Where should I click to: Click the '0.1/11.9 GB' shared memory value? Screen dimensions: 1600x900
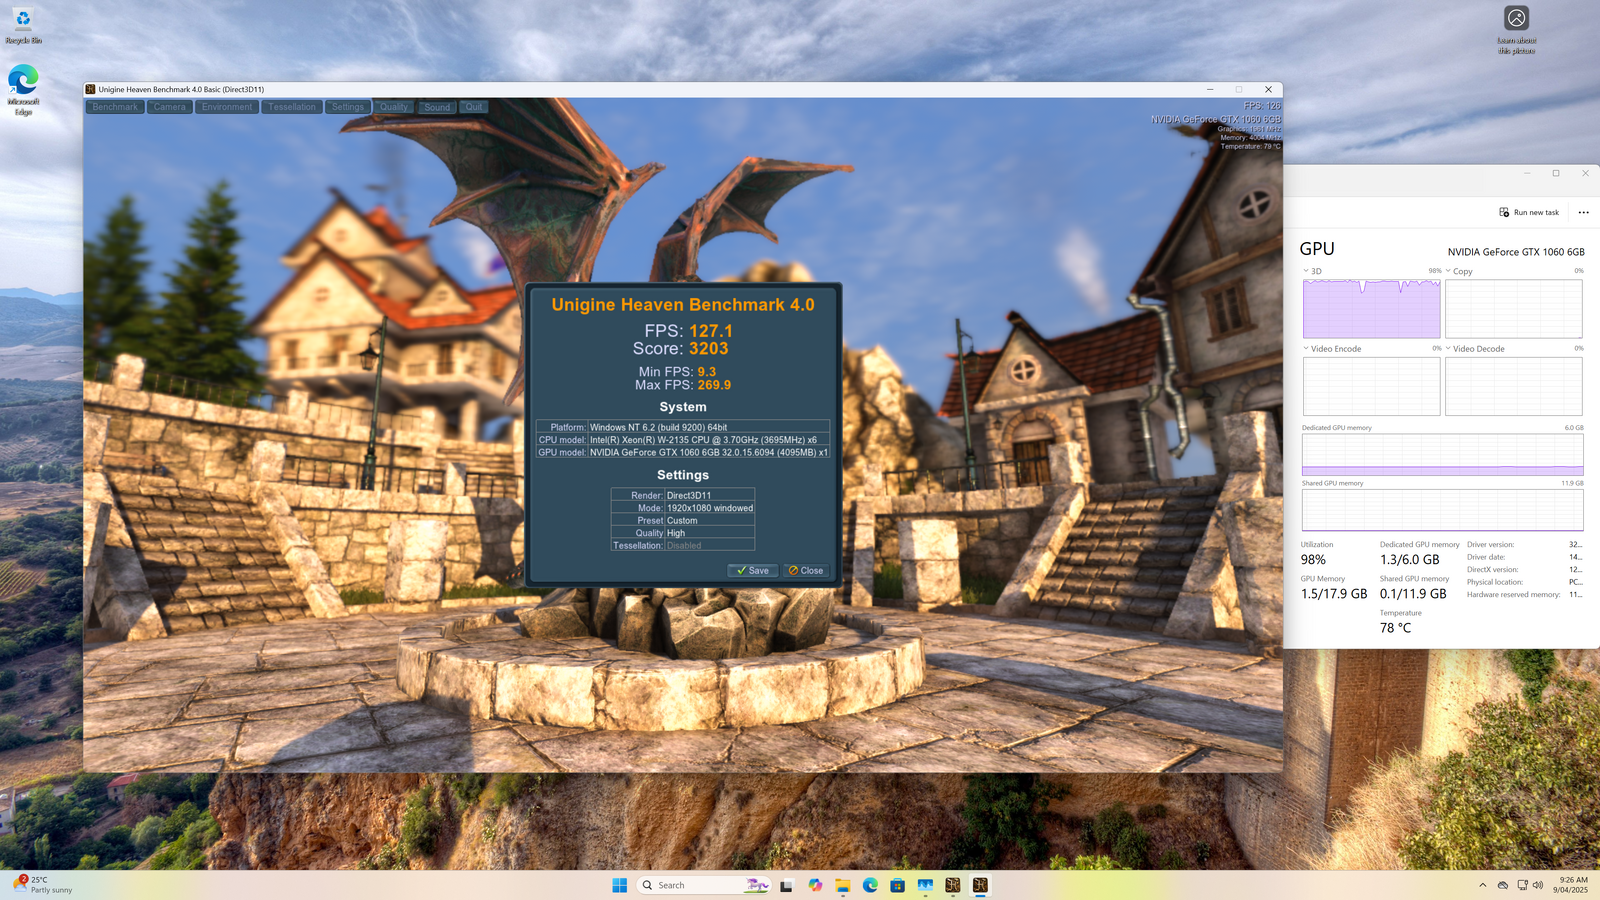[x=1413, y=594]
